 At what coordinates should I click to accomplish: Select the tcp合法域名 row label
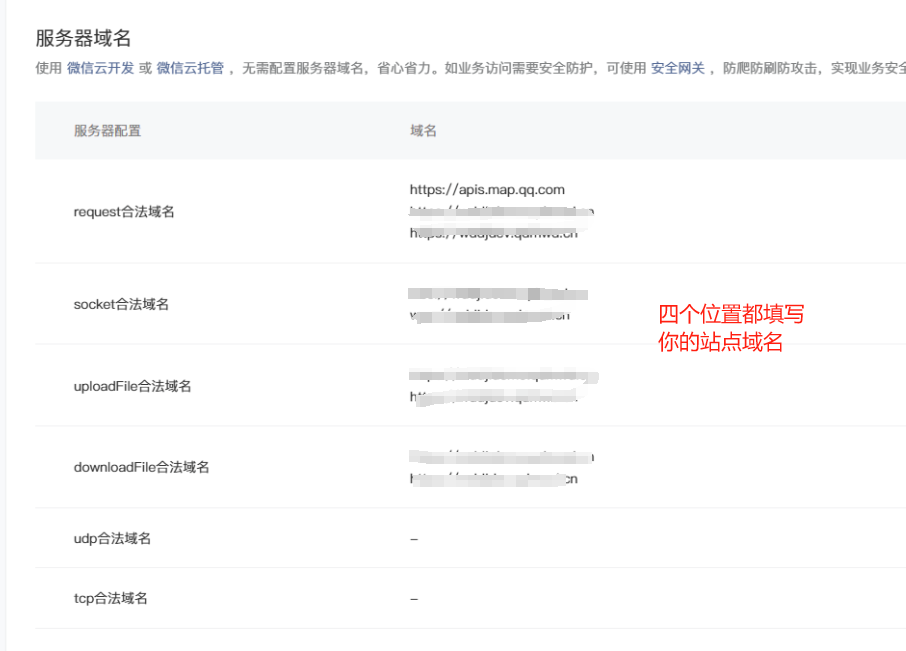point(110,598)
